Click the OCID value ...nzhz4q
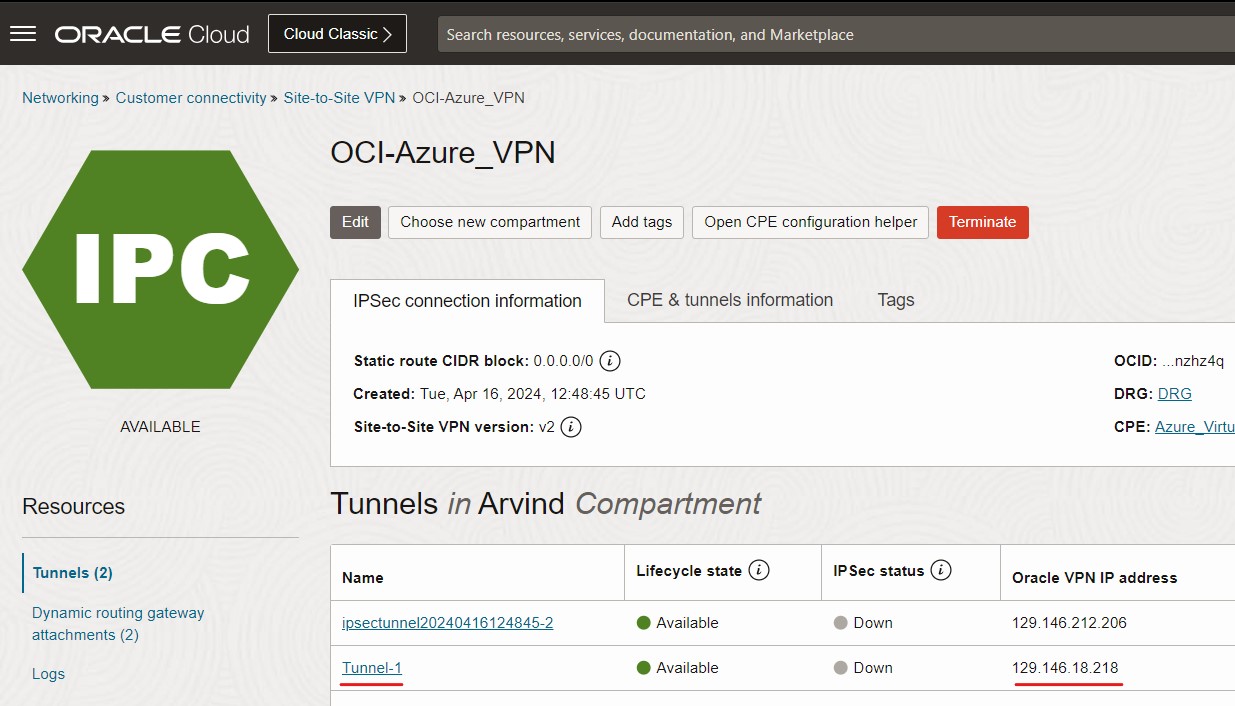 [1192, 361]
